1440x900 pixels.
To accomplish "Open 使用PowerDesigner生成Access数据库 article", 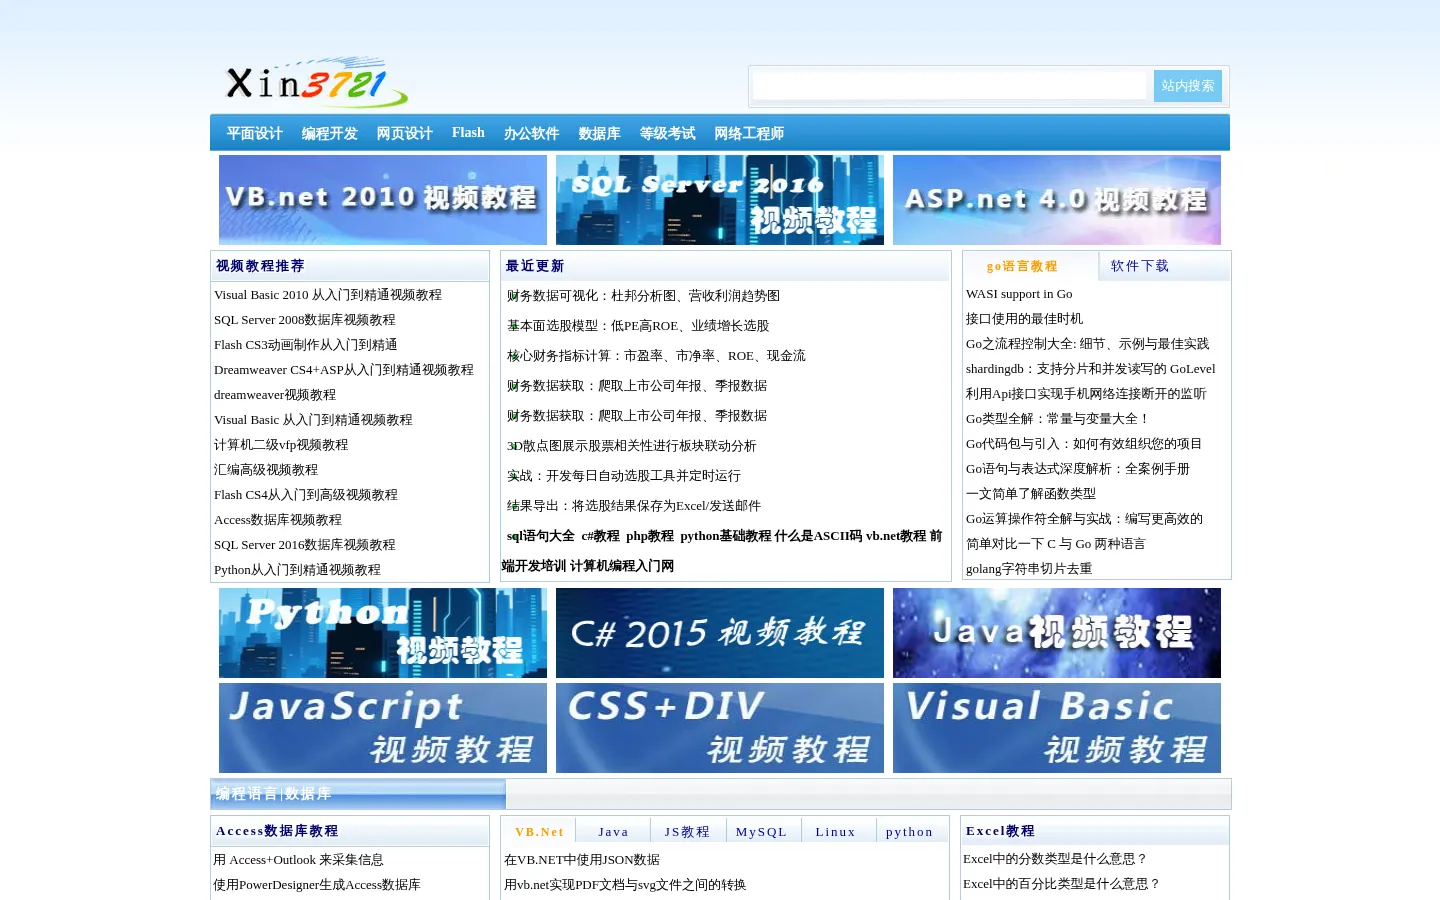I will click(x=317, y=885).
